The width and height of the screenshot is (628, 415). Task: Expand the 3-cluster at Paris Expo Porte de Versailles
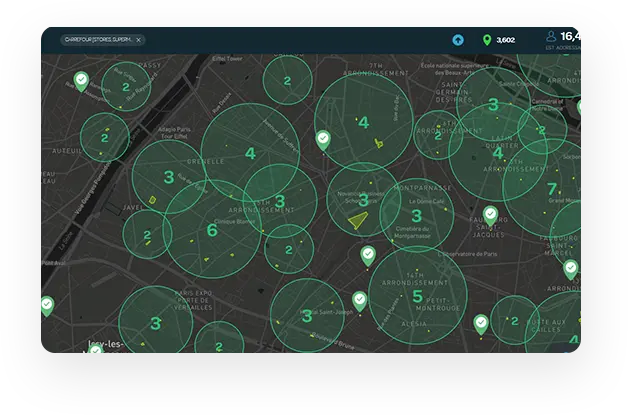[156, 323]
